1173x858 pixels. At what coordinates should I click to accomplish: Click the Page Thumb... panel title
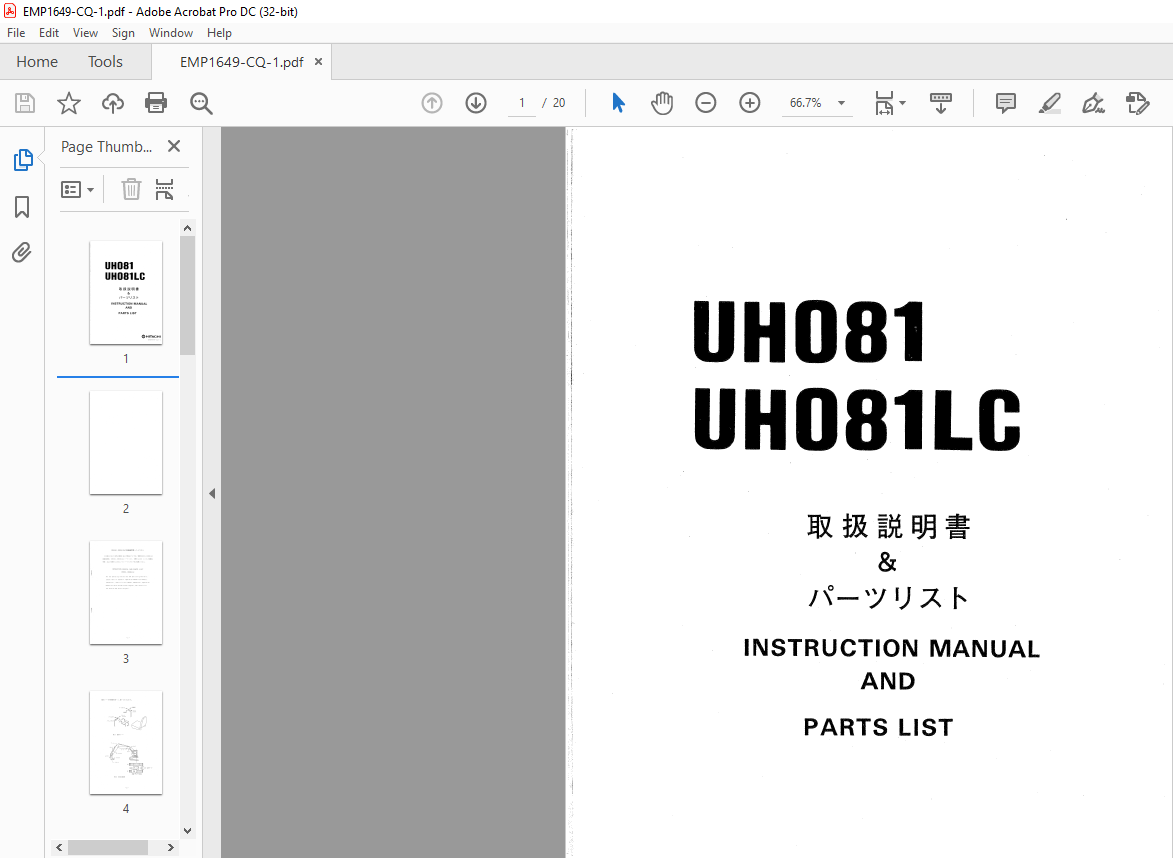point(106,147)
